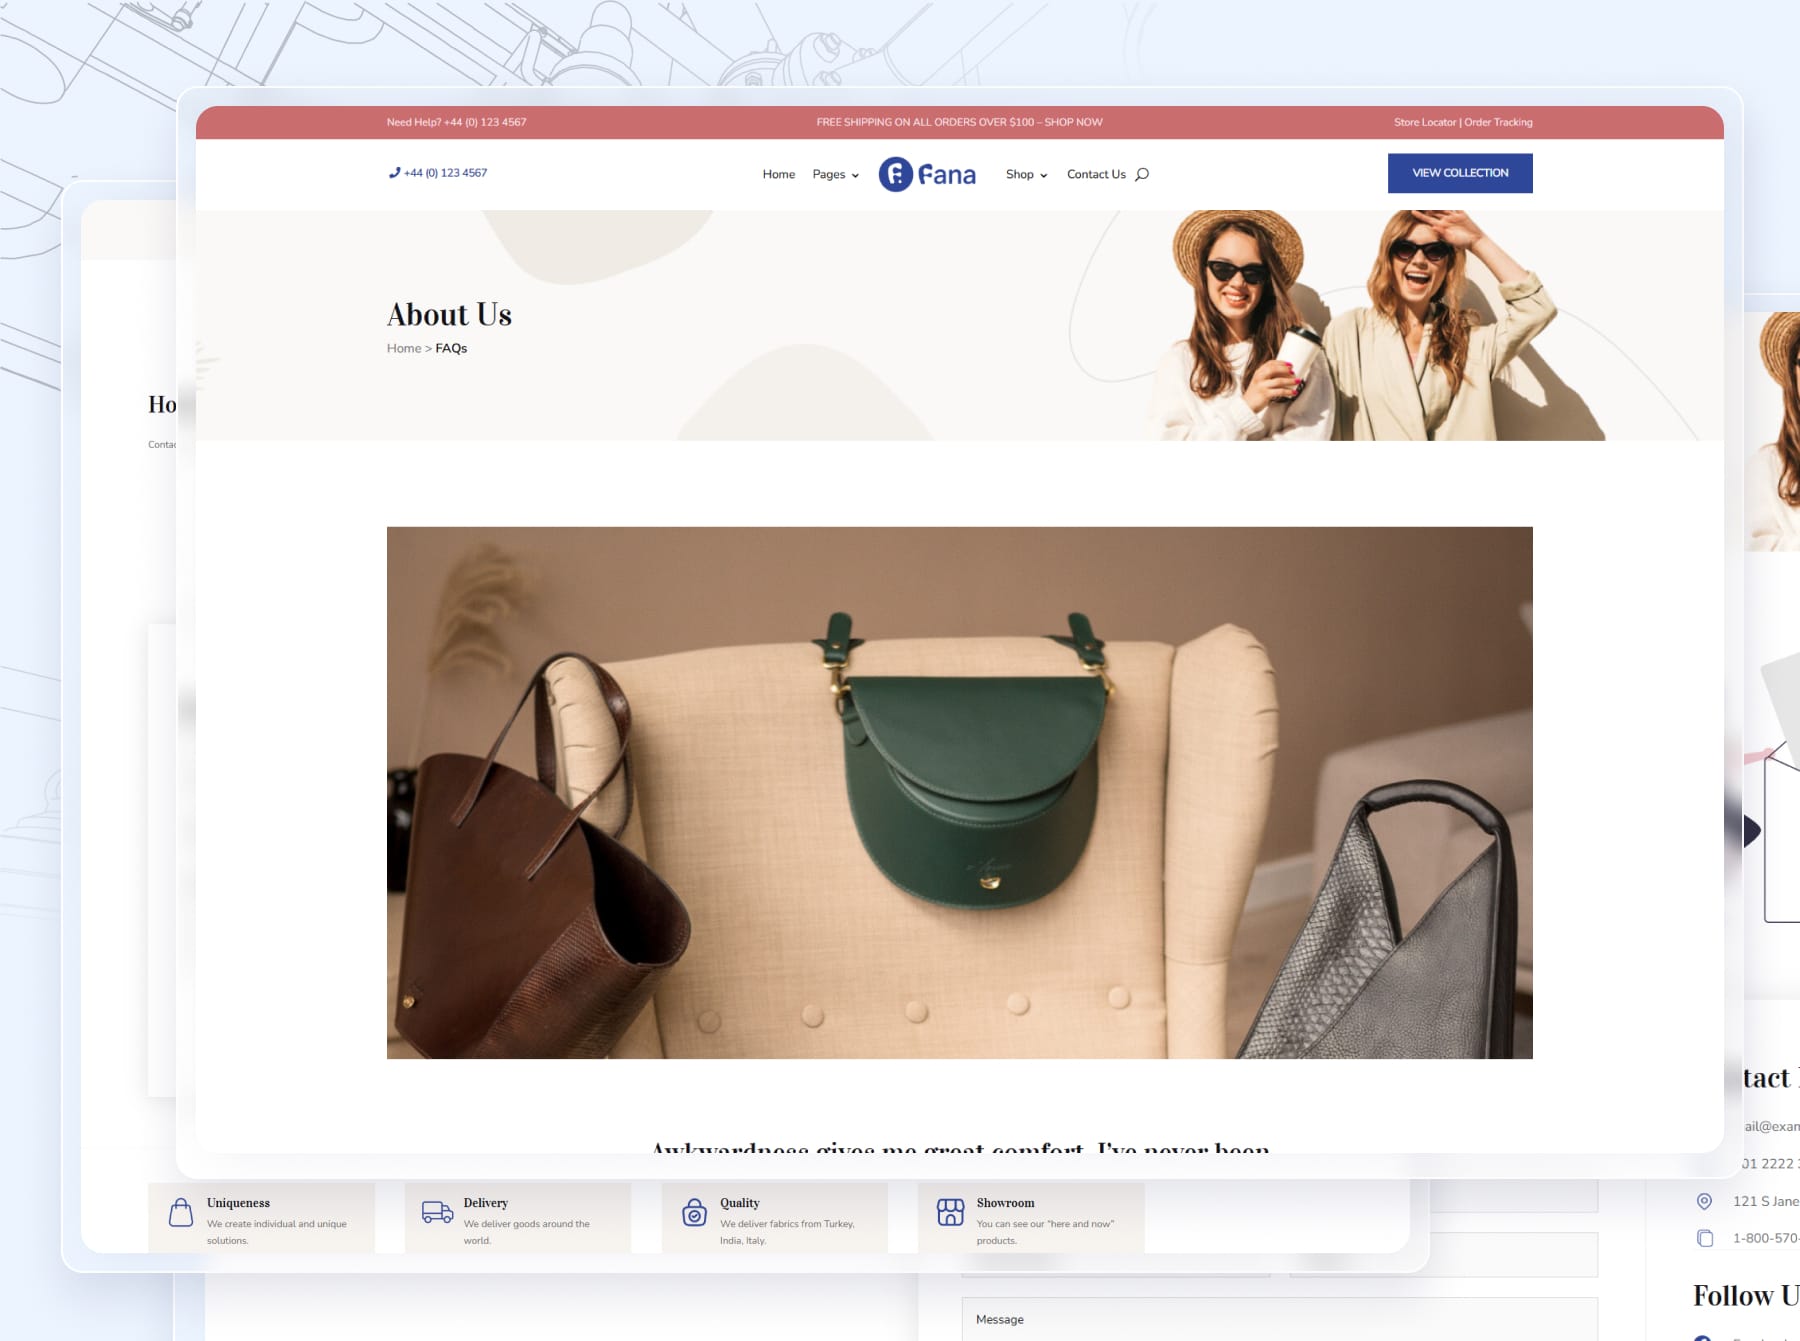This screenshot has height=1341, width=1800.
Task: Click the Message input field in back window
Action: [x=1279, y=1319]
